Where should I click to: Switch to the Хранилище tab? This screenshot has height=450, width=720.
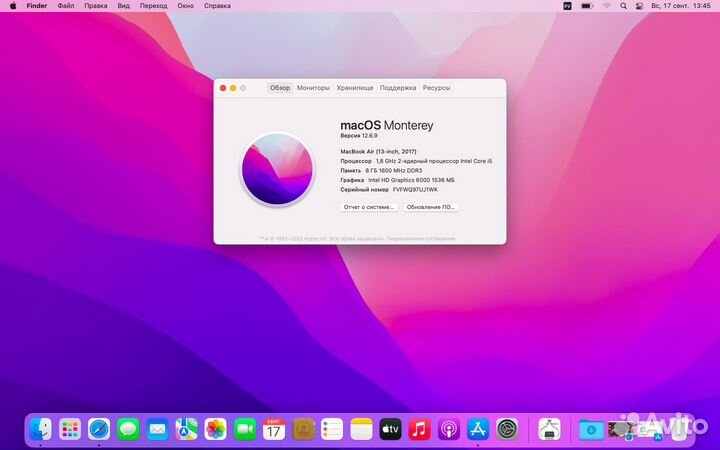(x=354, y=88)
